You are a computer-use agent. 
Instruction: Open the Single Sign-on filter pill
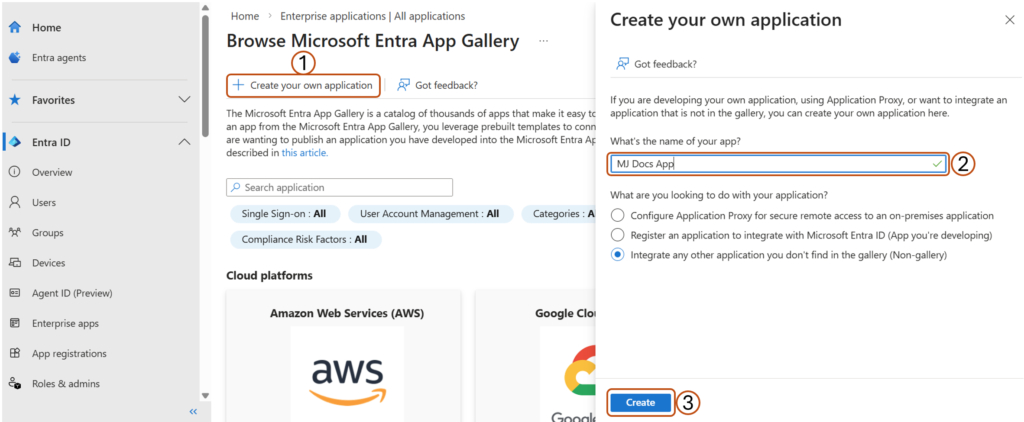coord(284,214)
